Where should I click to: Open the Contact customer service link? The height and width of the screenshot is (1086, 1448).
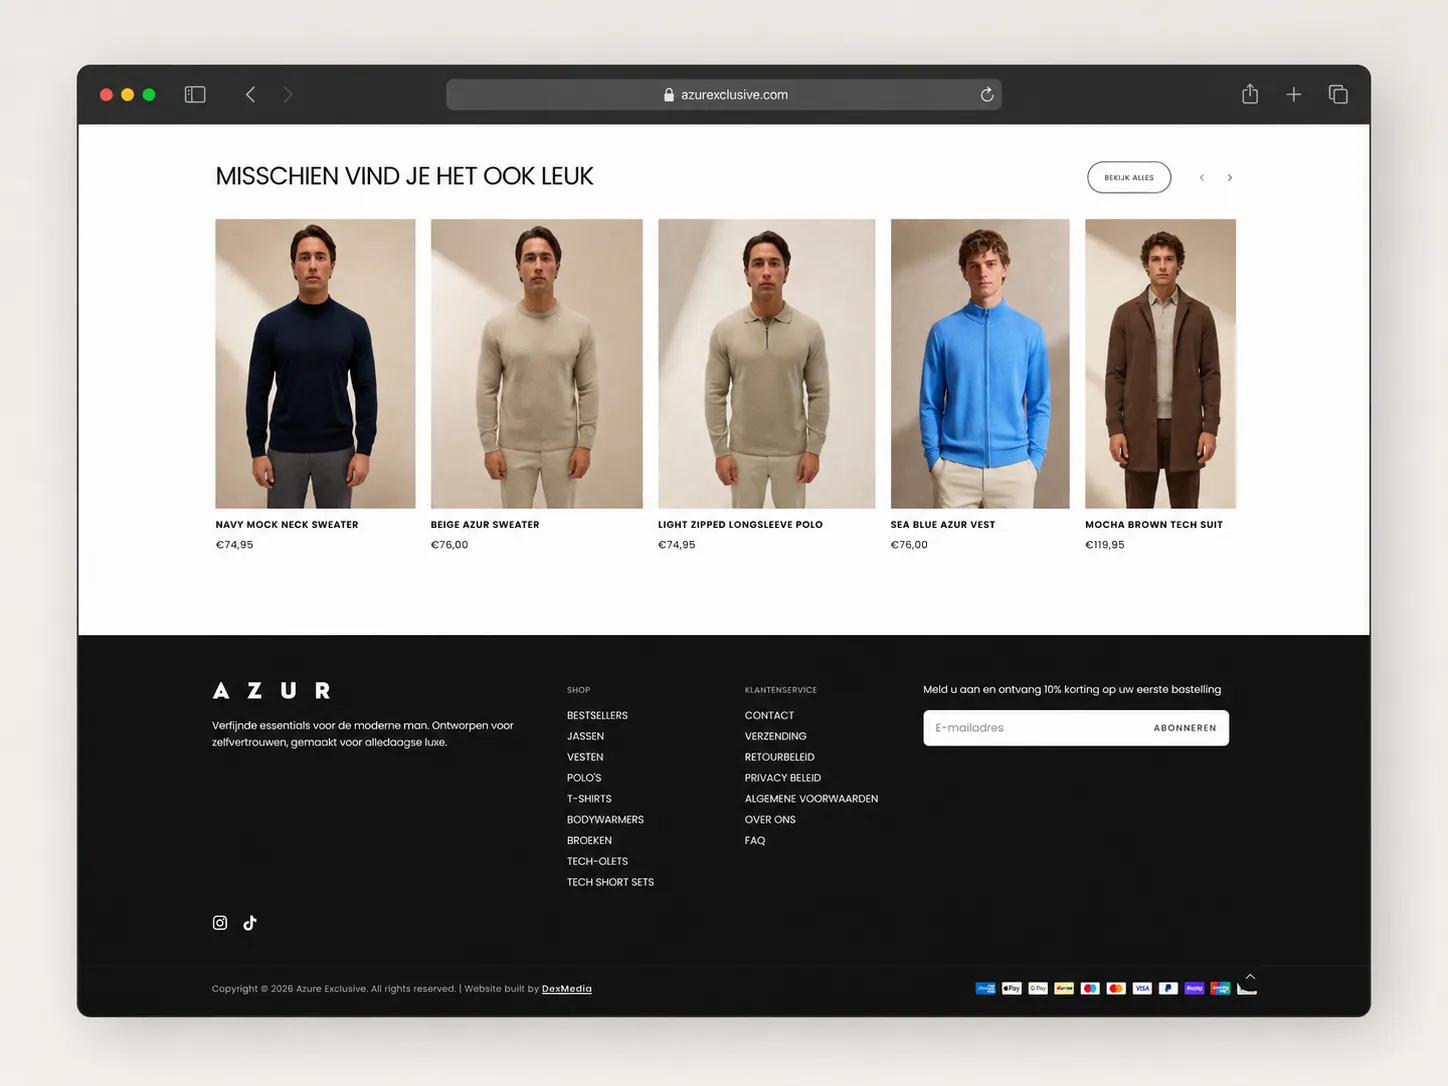pos(769,716)
